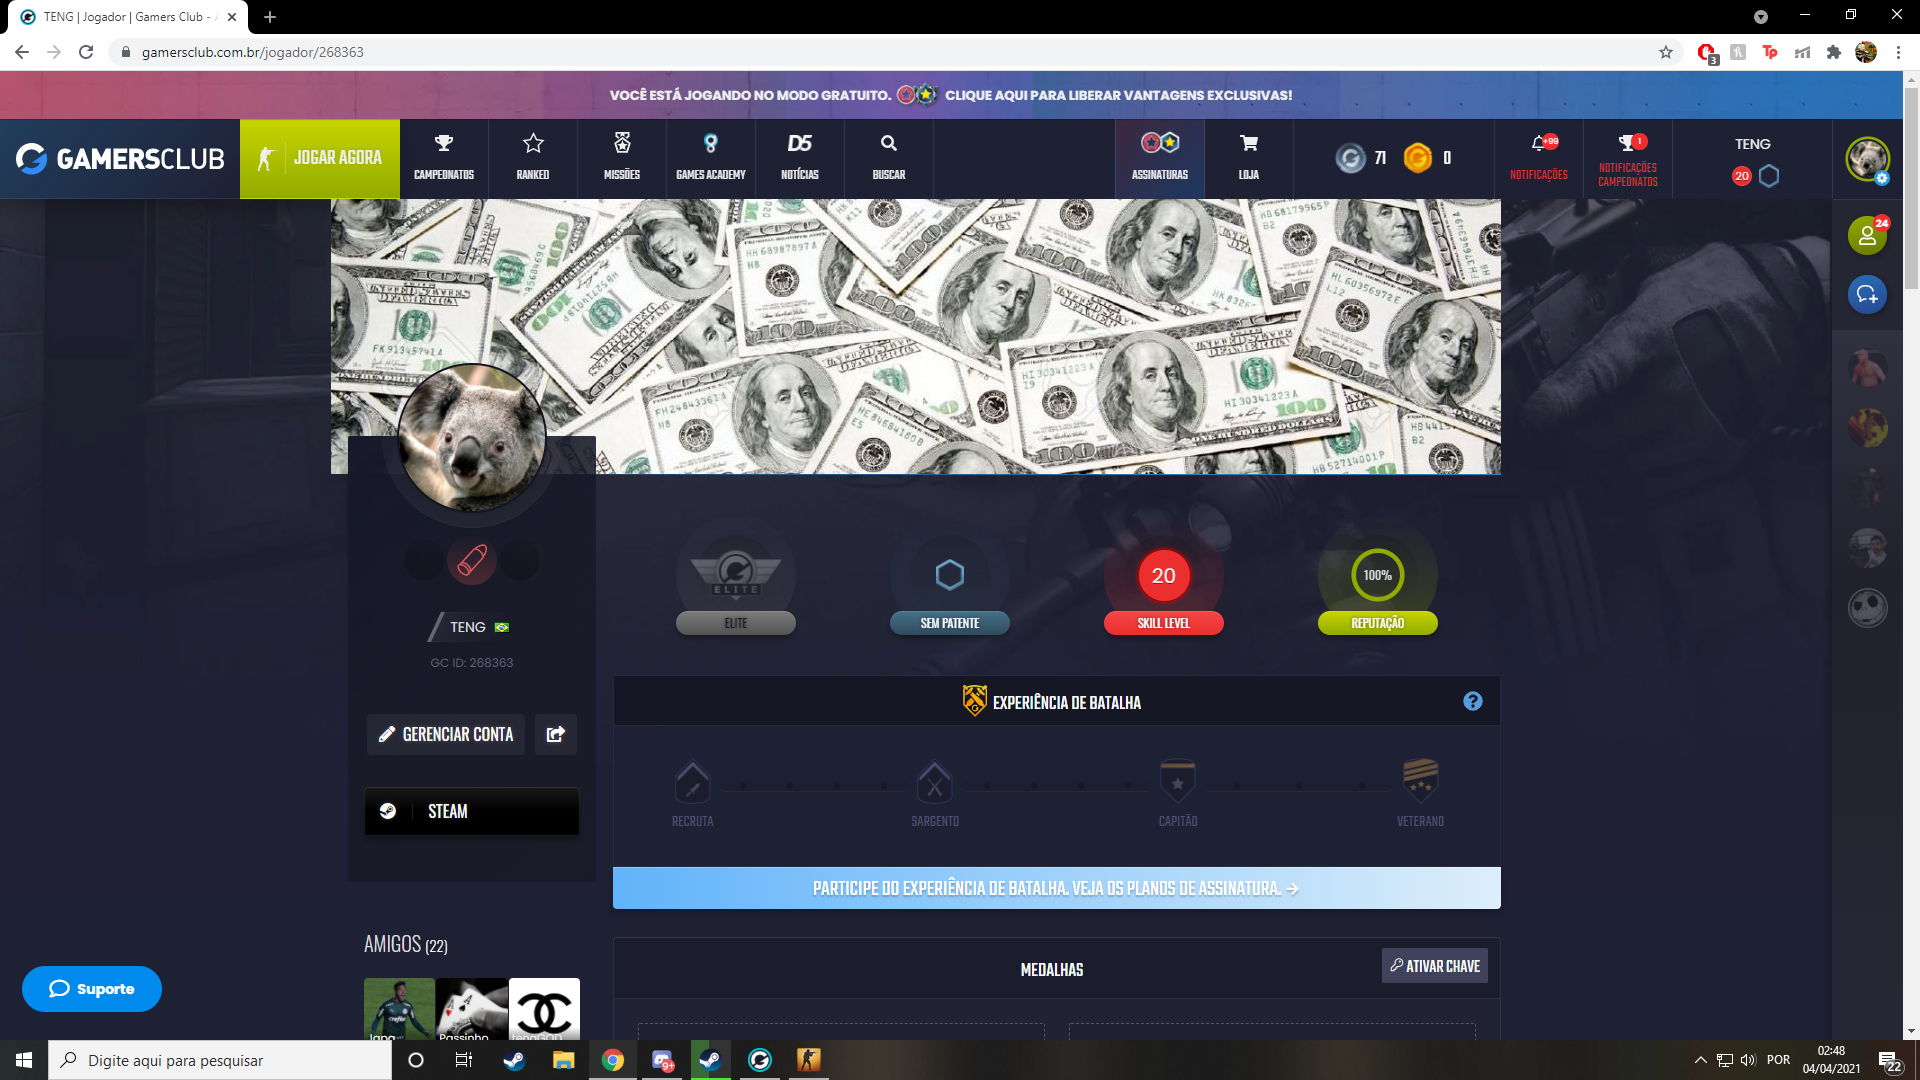Click the Ativar Chave button
Viewport: 1920px width, 1080px height.
1434,966
